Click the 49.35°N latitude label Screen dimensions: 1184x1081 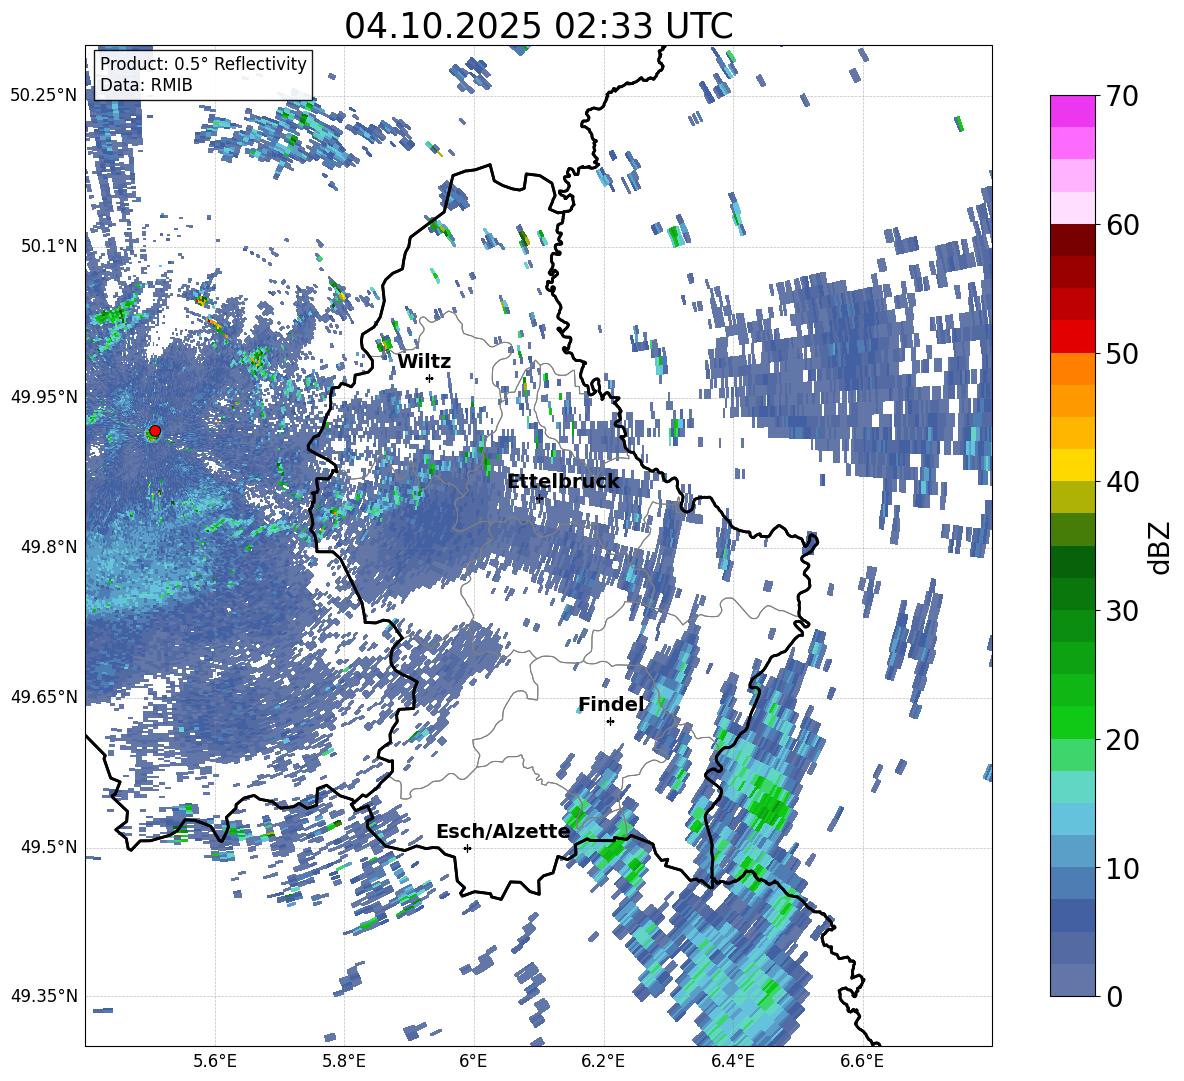tap(44, 996)
